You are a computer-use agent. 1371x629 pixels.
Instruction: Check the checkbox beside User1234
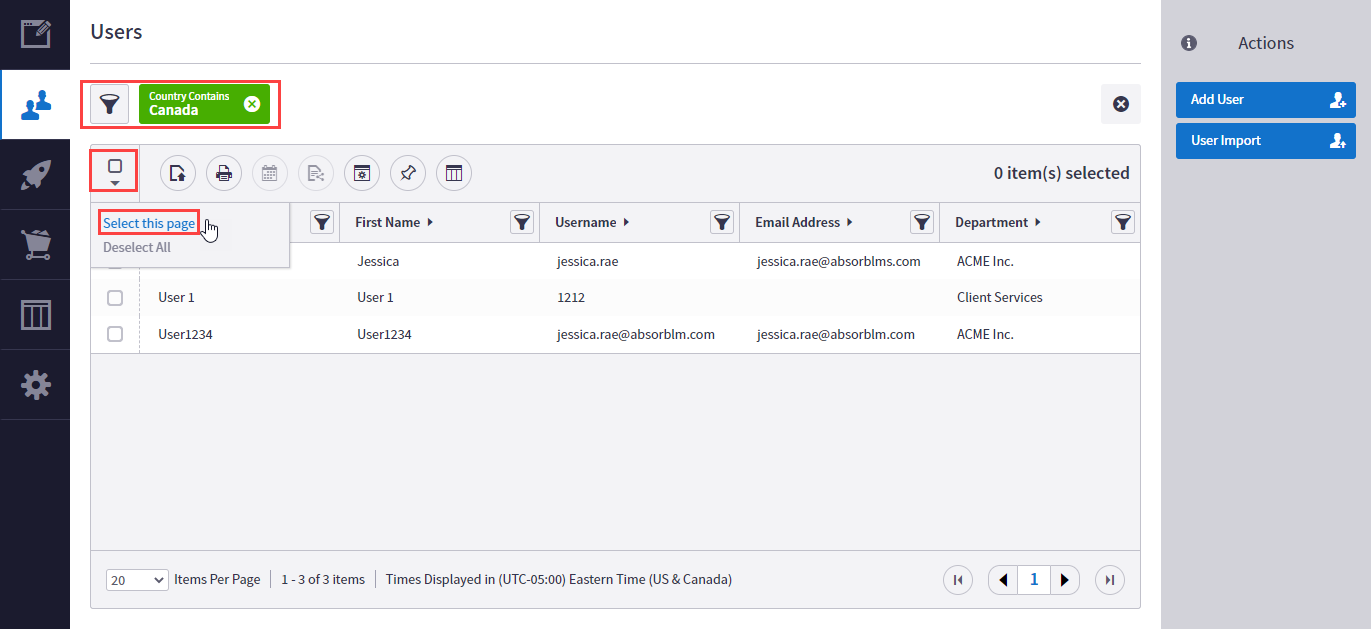coord(114,333)
